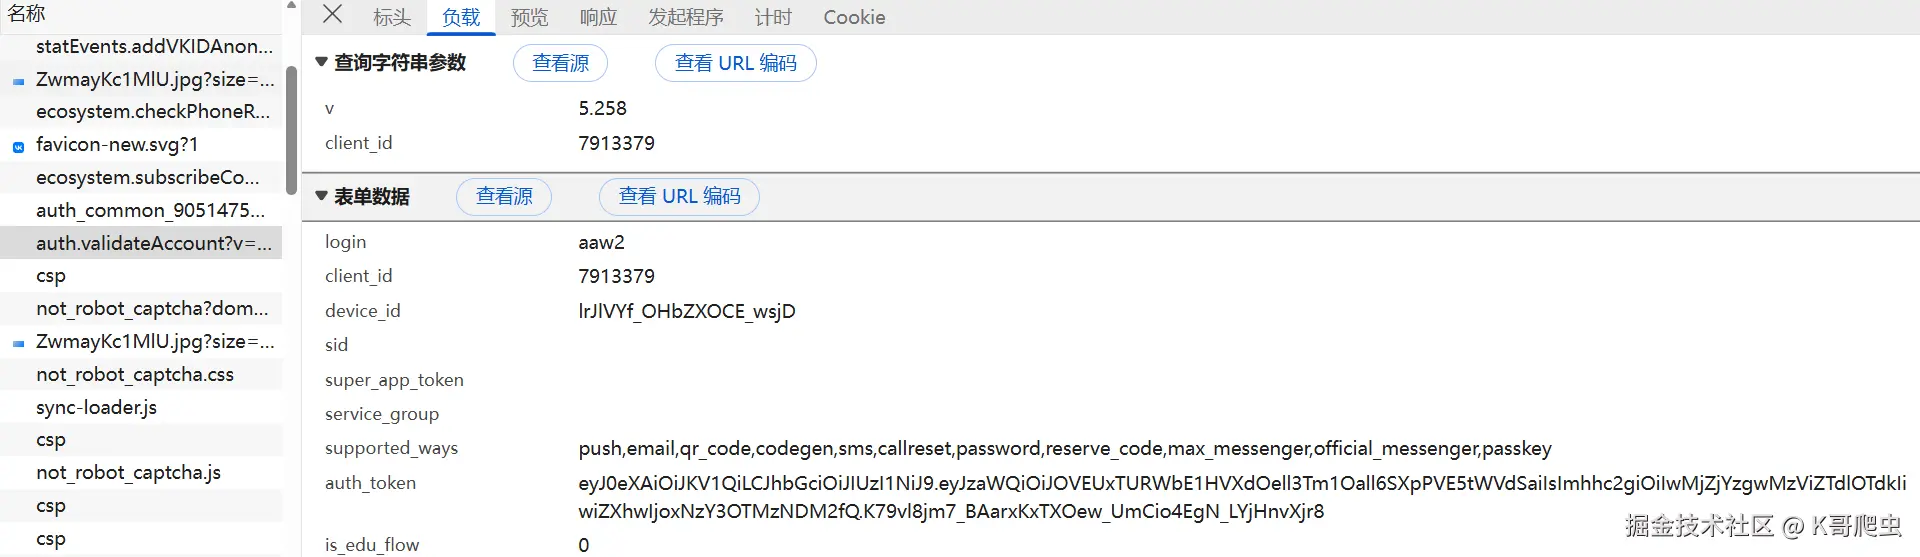Collapse the 表单数据 section
The height and width of the screenshot is (557, 1920).
[x=321, y=196]
